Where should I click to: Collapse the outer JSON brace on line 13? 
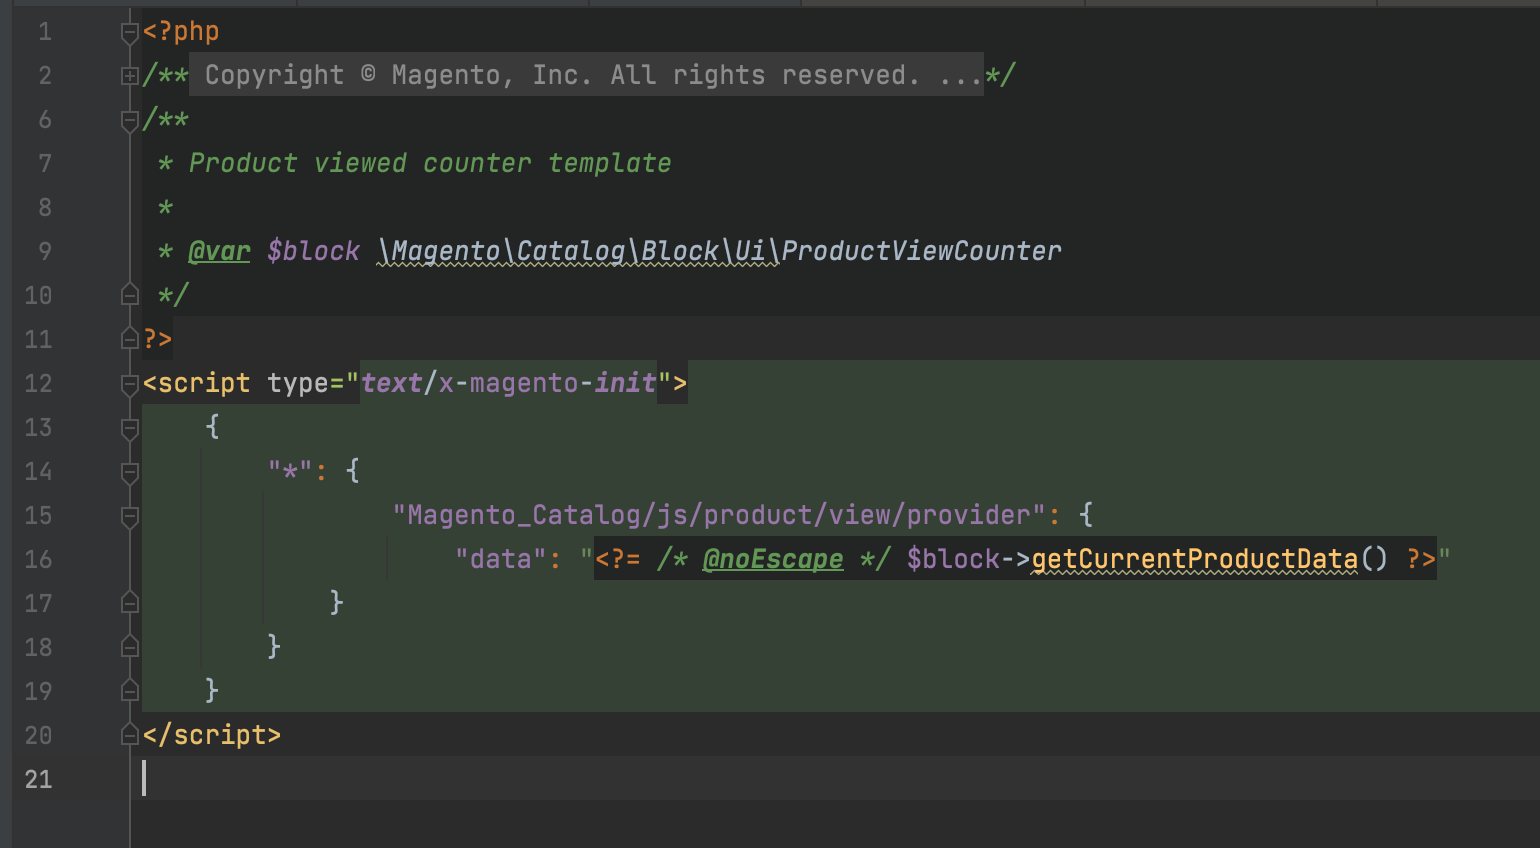coord(129,428)
